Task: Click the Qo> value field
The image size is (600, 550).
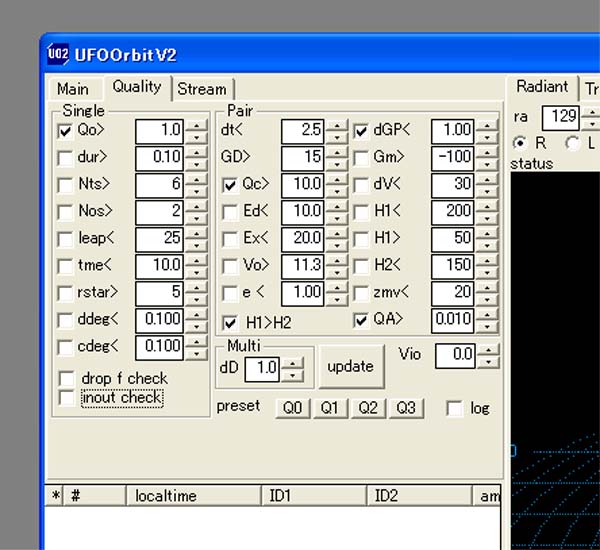Action: [159, 131]
